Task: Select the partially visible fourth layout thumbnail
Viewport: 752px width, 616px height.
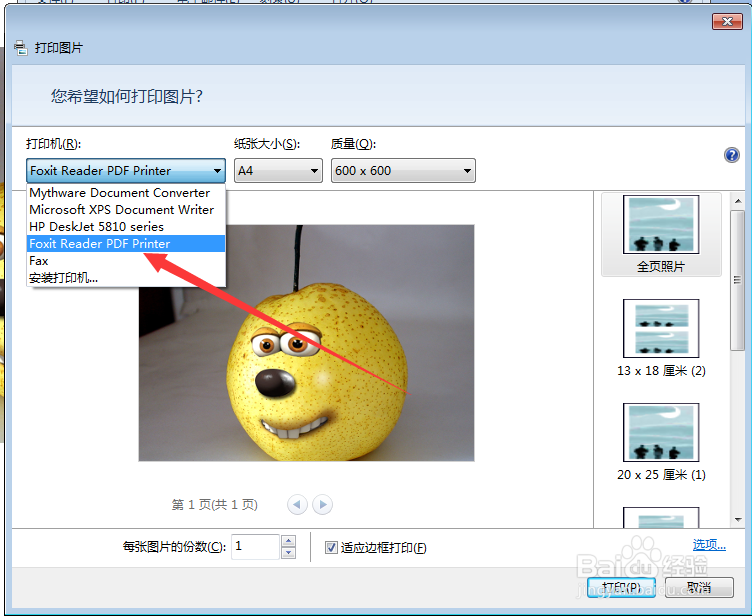Action: tap(661, 518)
